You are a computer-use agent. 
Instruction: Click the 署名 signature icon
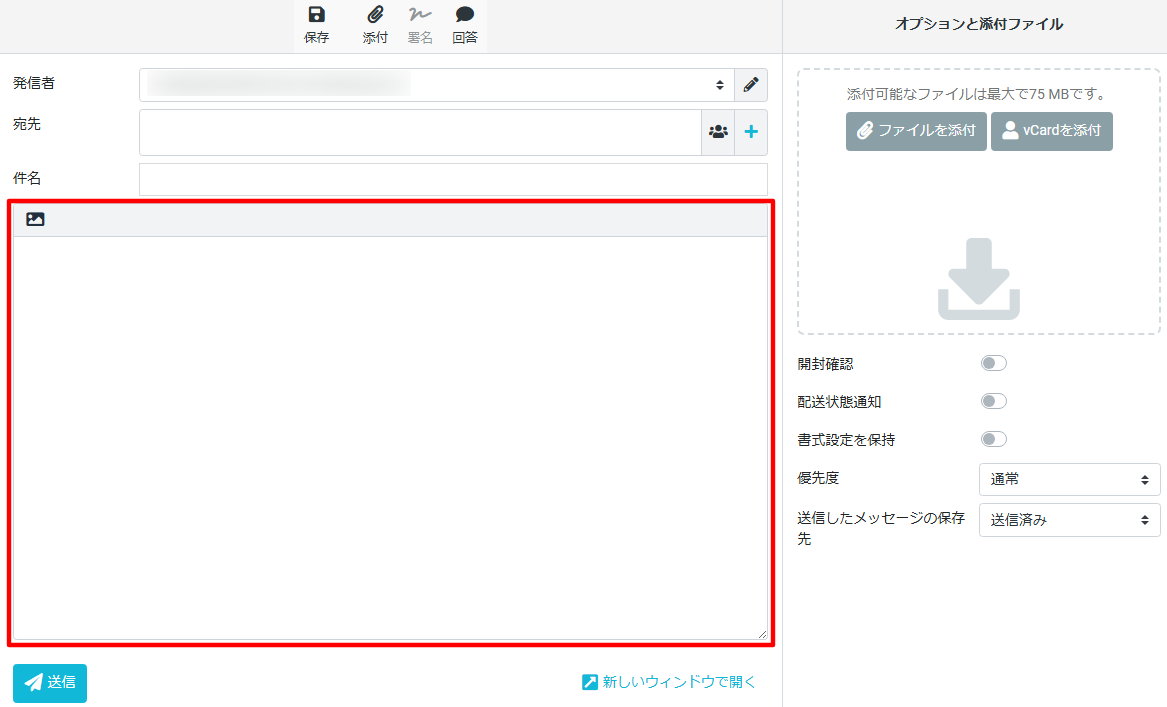coord(420,14)
